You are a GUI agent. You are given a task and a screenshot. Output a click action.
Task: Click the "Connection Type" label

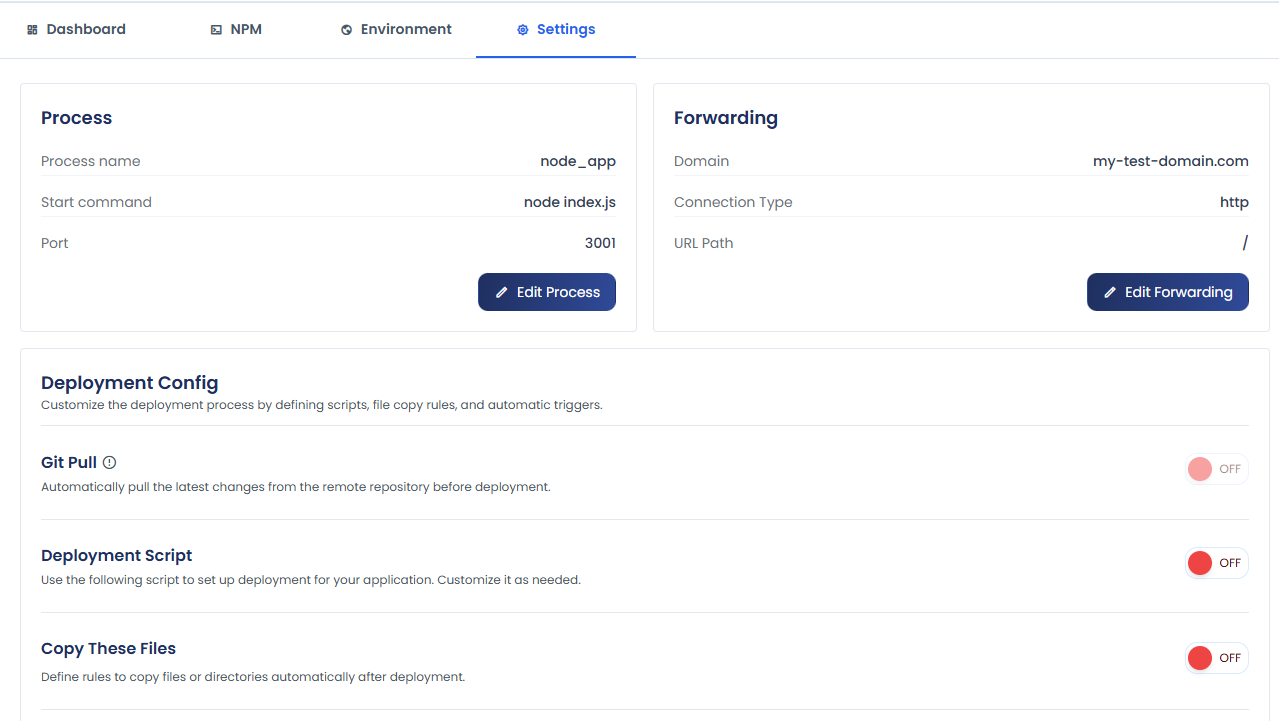tap(733, 202)
